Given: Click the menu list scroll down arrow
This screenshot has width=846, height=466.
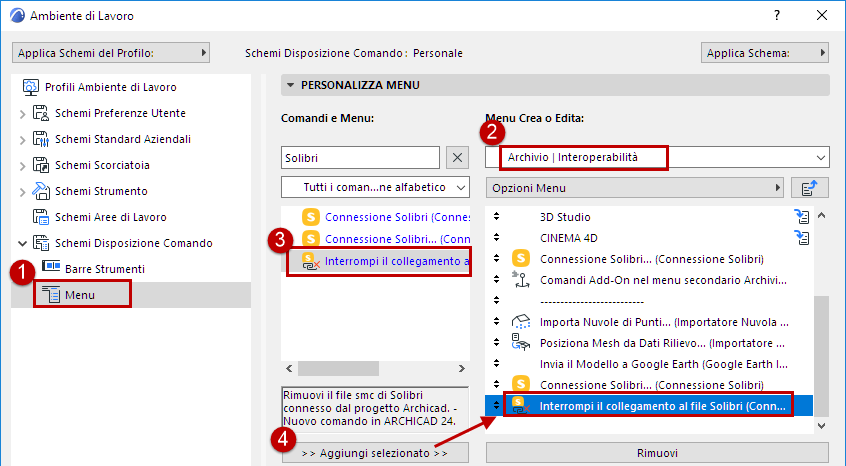Looking at the screenshot, I should (x=821, y=426).
